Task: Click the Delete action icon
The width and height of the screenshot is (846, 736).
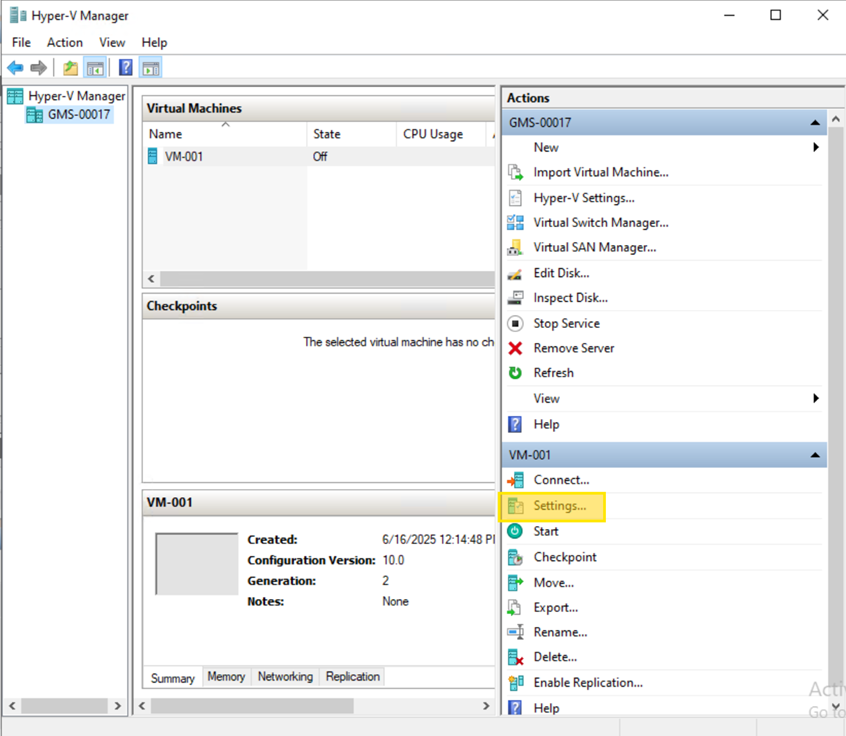Action: (515, 657)
